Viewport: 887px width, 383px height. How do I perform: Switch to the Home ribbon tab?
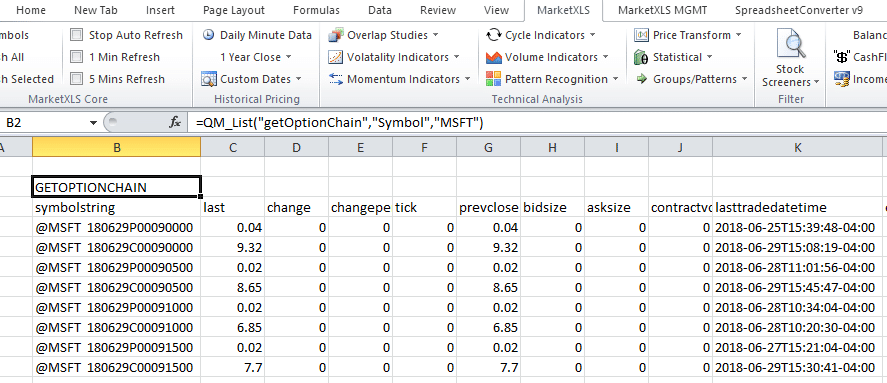click(32, 10)
